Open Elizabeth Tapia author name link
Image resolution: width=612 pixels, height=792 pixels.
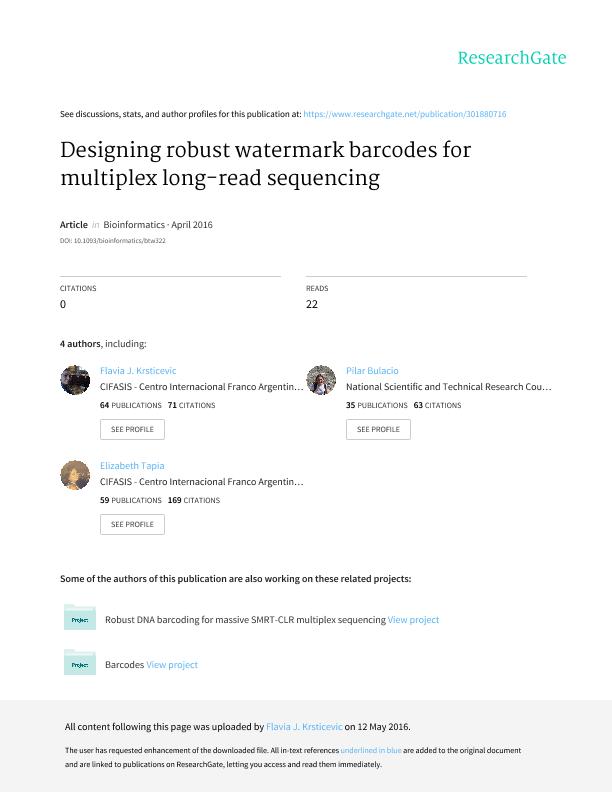pyautogui.click(x=132, y=466)
